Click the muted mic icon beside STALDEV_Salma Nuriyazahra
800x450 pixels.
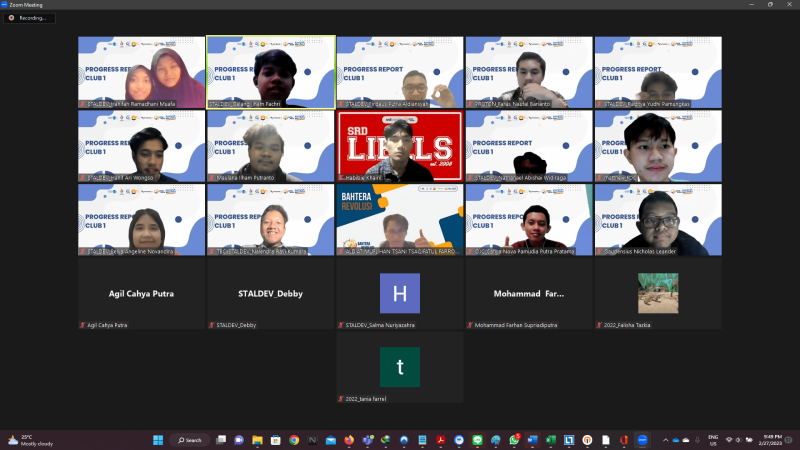tap(340, 325)
